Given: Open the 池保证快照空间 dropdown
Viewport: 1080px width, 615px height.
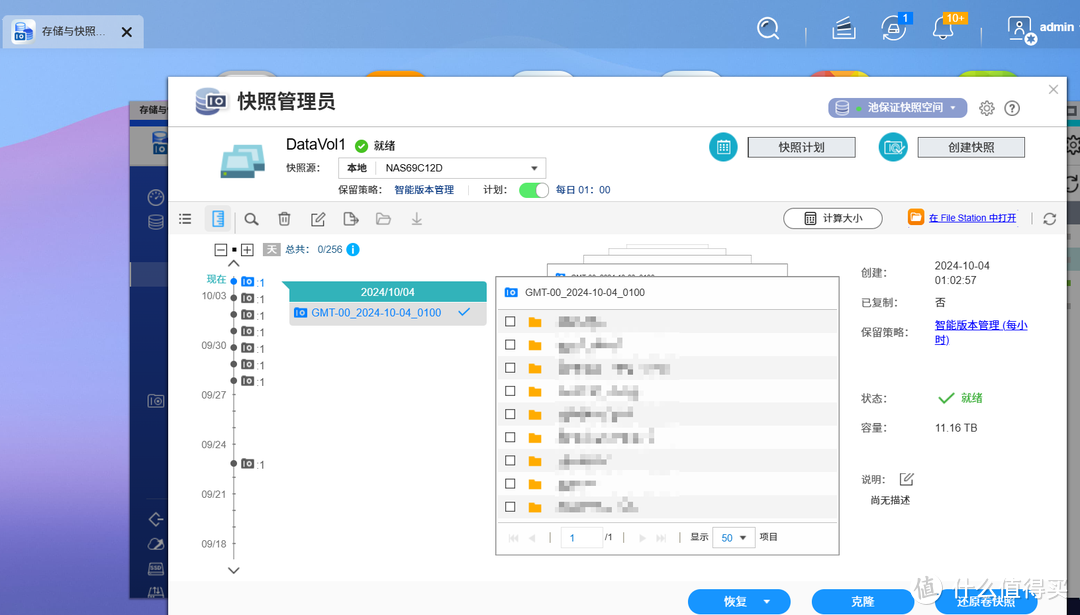Looking at the screenshot, I should 897,108.
